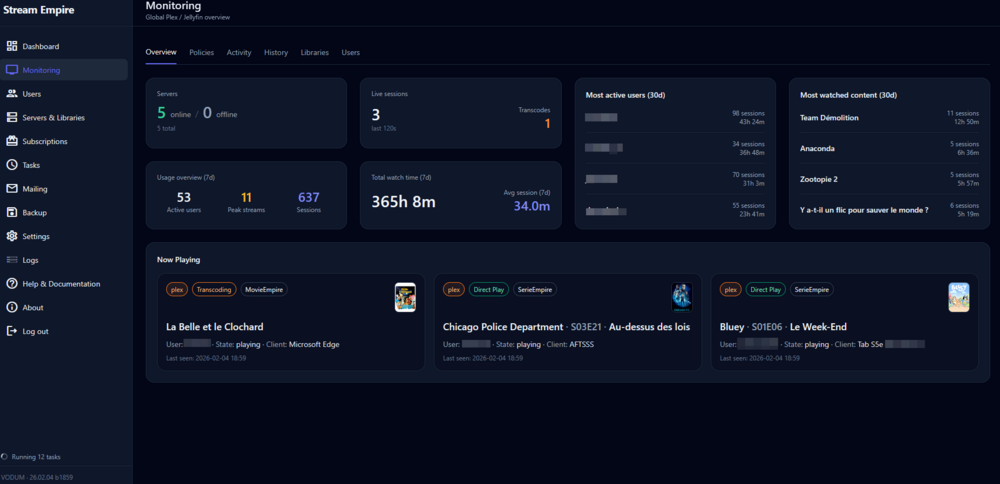Click the plex badge on Bluey card

(x=731, y=290)
